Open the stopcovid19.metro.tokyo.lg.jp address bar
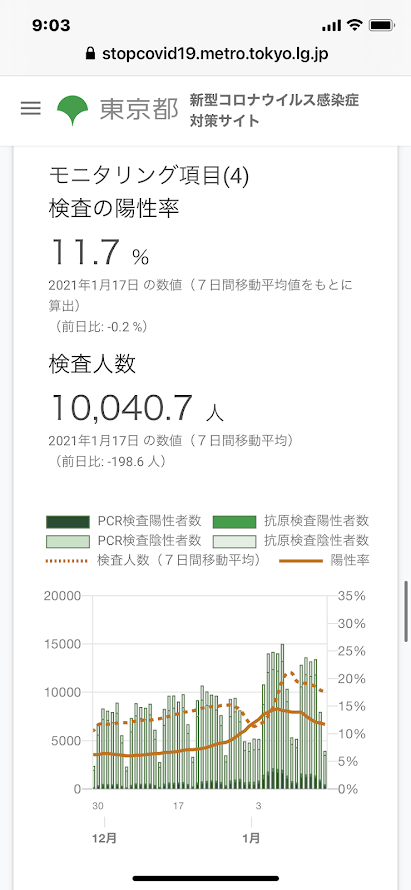 click(206, 54)
